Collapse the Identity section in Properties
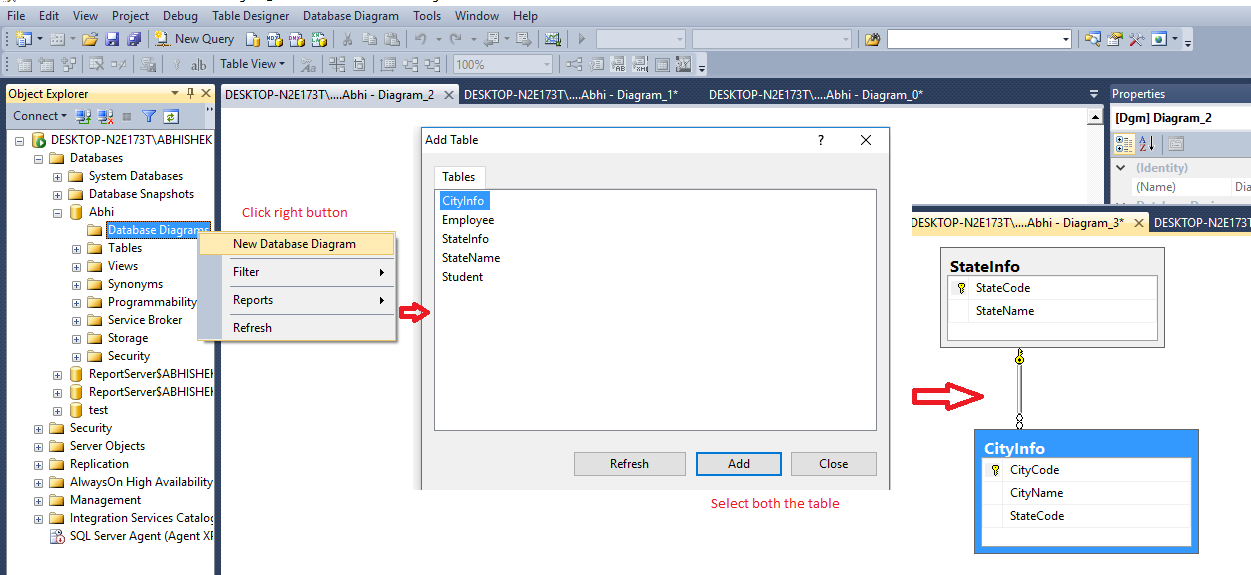Viewport: 1251px width, 575px height. click(1121, 168)
